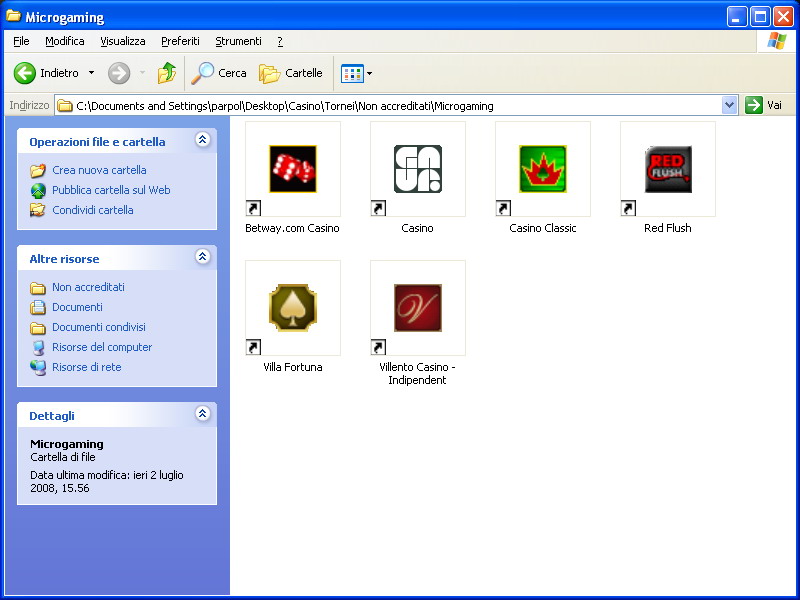
Task: Maximize the Microgaming window
Action: click(760, 17)
